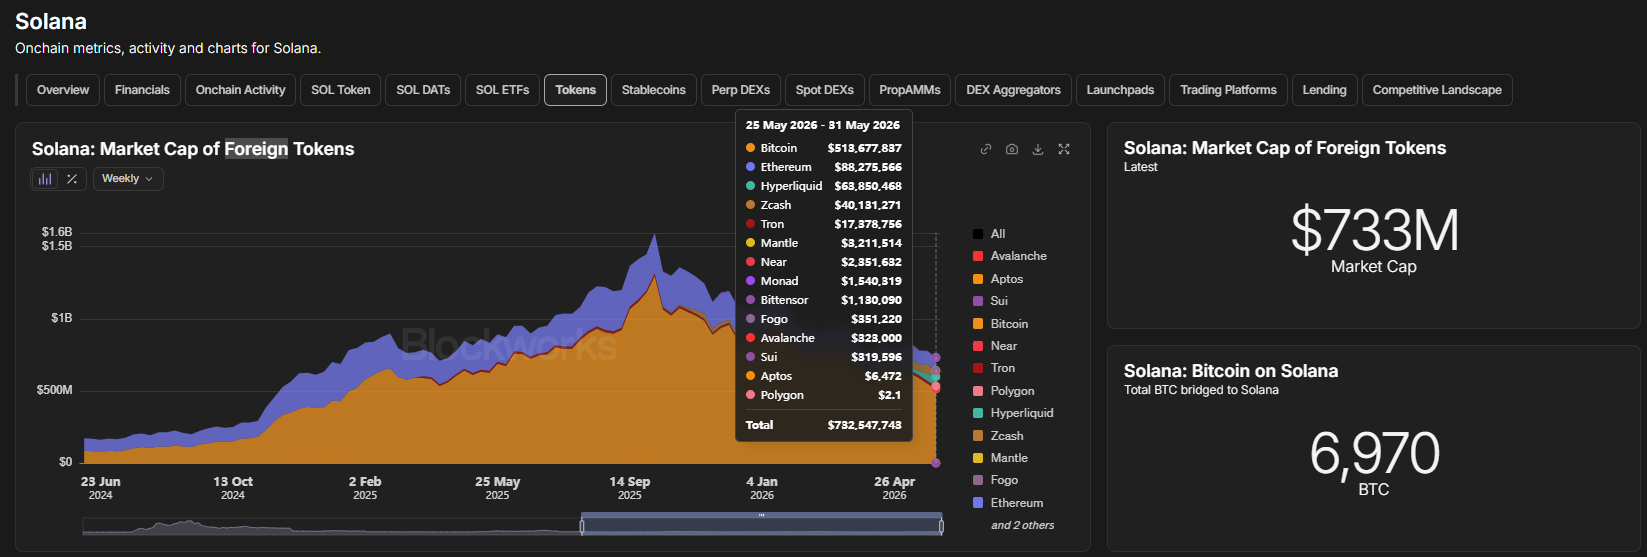The width and height of the screenshot is (1647, 557).
Task: Toggle Bitcoin series in legend
Action: click(x=1000, y=324)
